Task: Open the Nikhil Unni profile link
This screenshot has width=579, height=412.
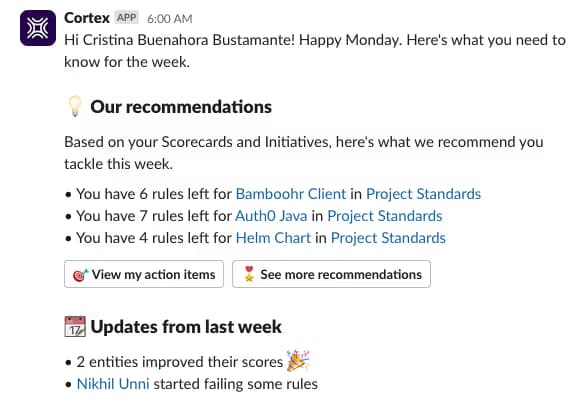Action: [x=113, y=384]
